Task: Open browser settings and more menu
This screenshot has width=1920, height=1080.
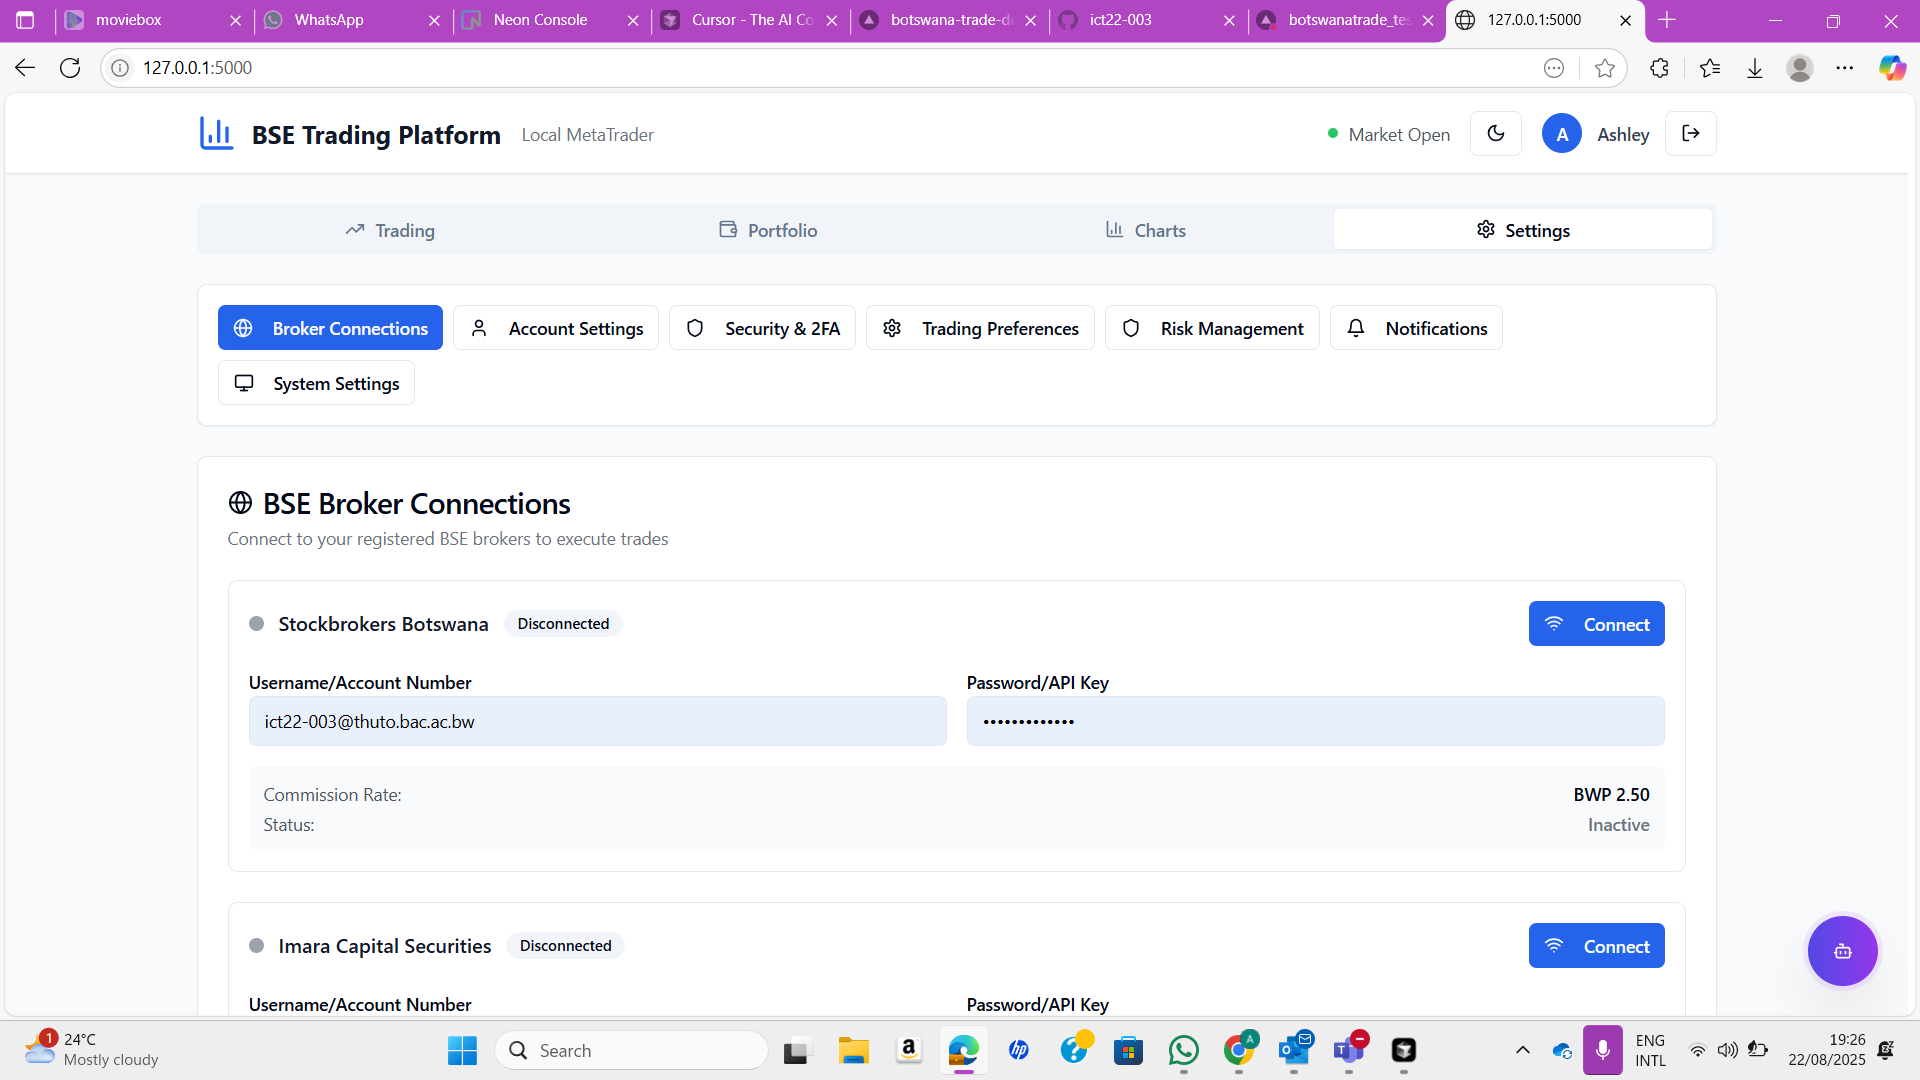Action: coord(1844,68)
